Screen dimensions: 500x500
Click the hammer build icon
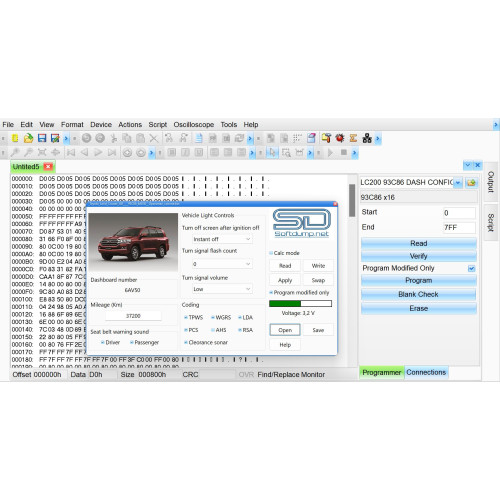[326, 138]
